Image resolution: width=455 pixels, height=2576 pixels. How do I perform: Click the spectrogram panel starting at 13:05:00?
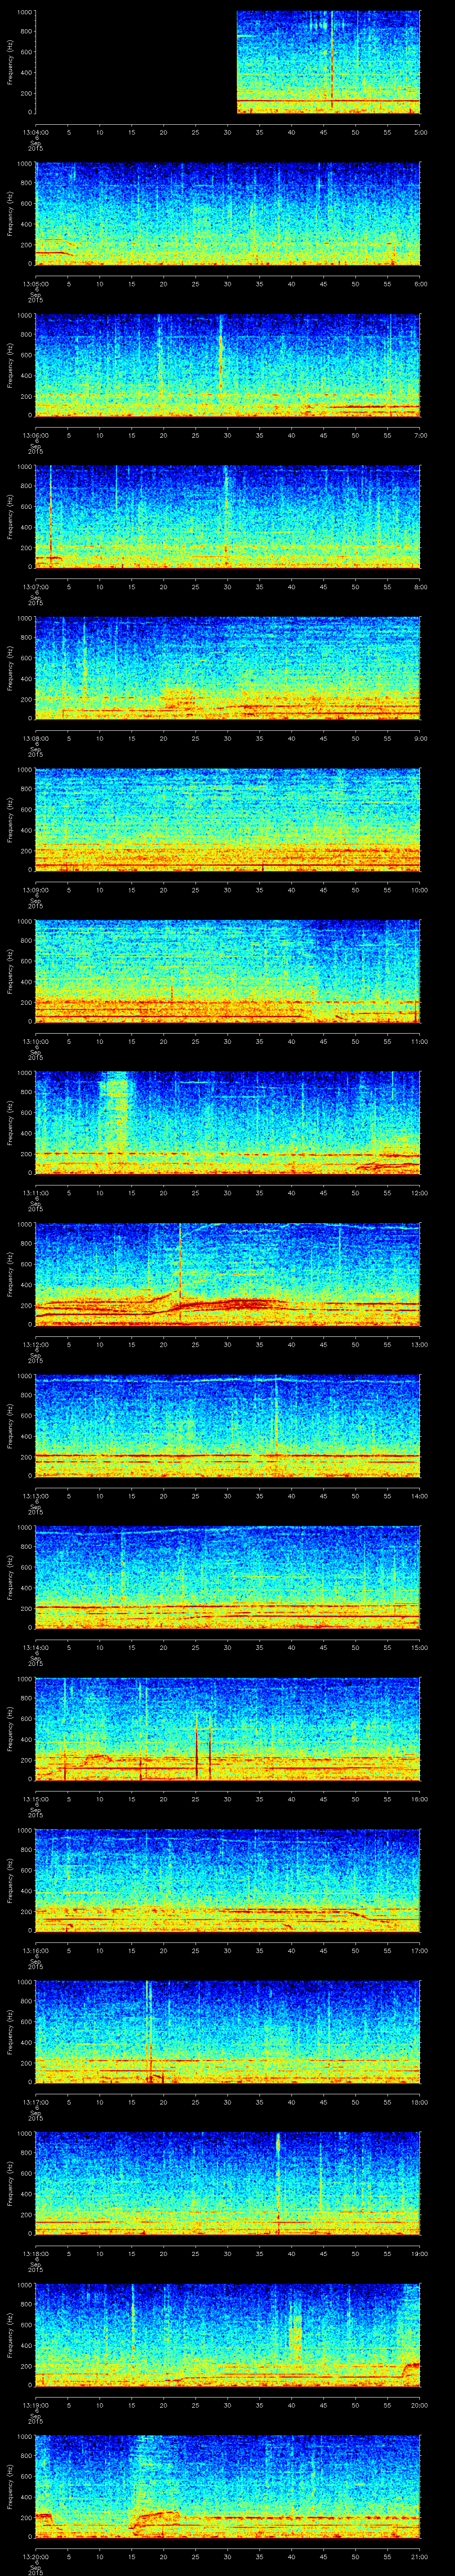[228, 214]
